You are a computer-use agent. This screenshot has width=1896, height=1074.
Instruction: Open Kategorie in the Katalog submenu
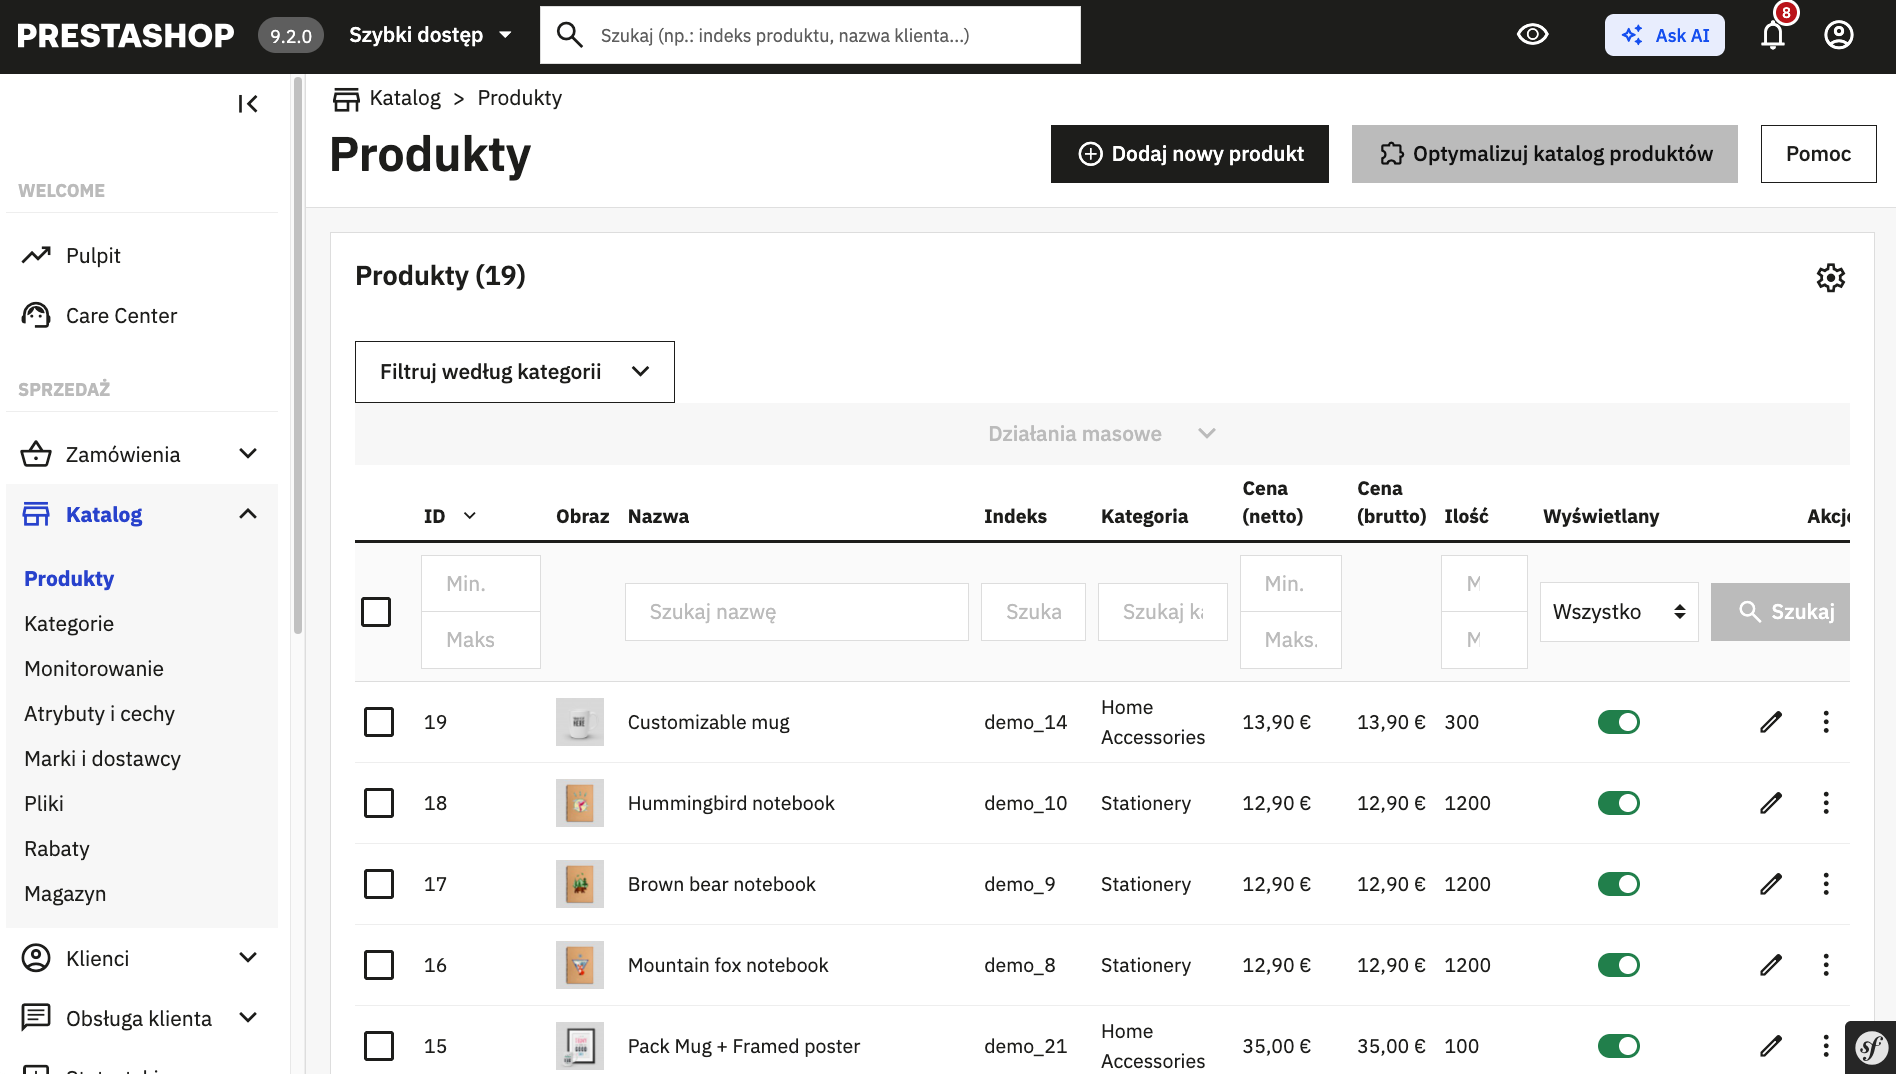click(69, 624)
